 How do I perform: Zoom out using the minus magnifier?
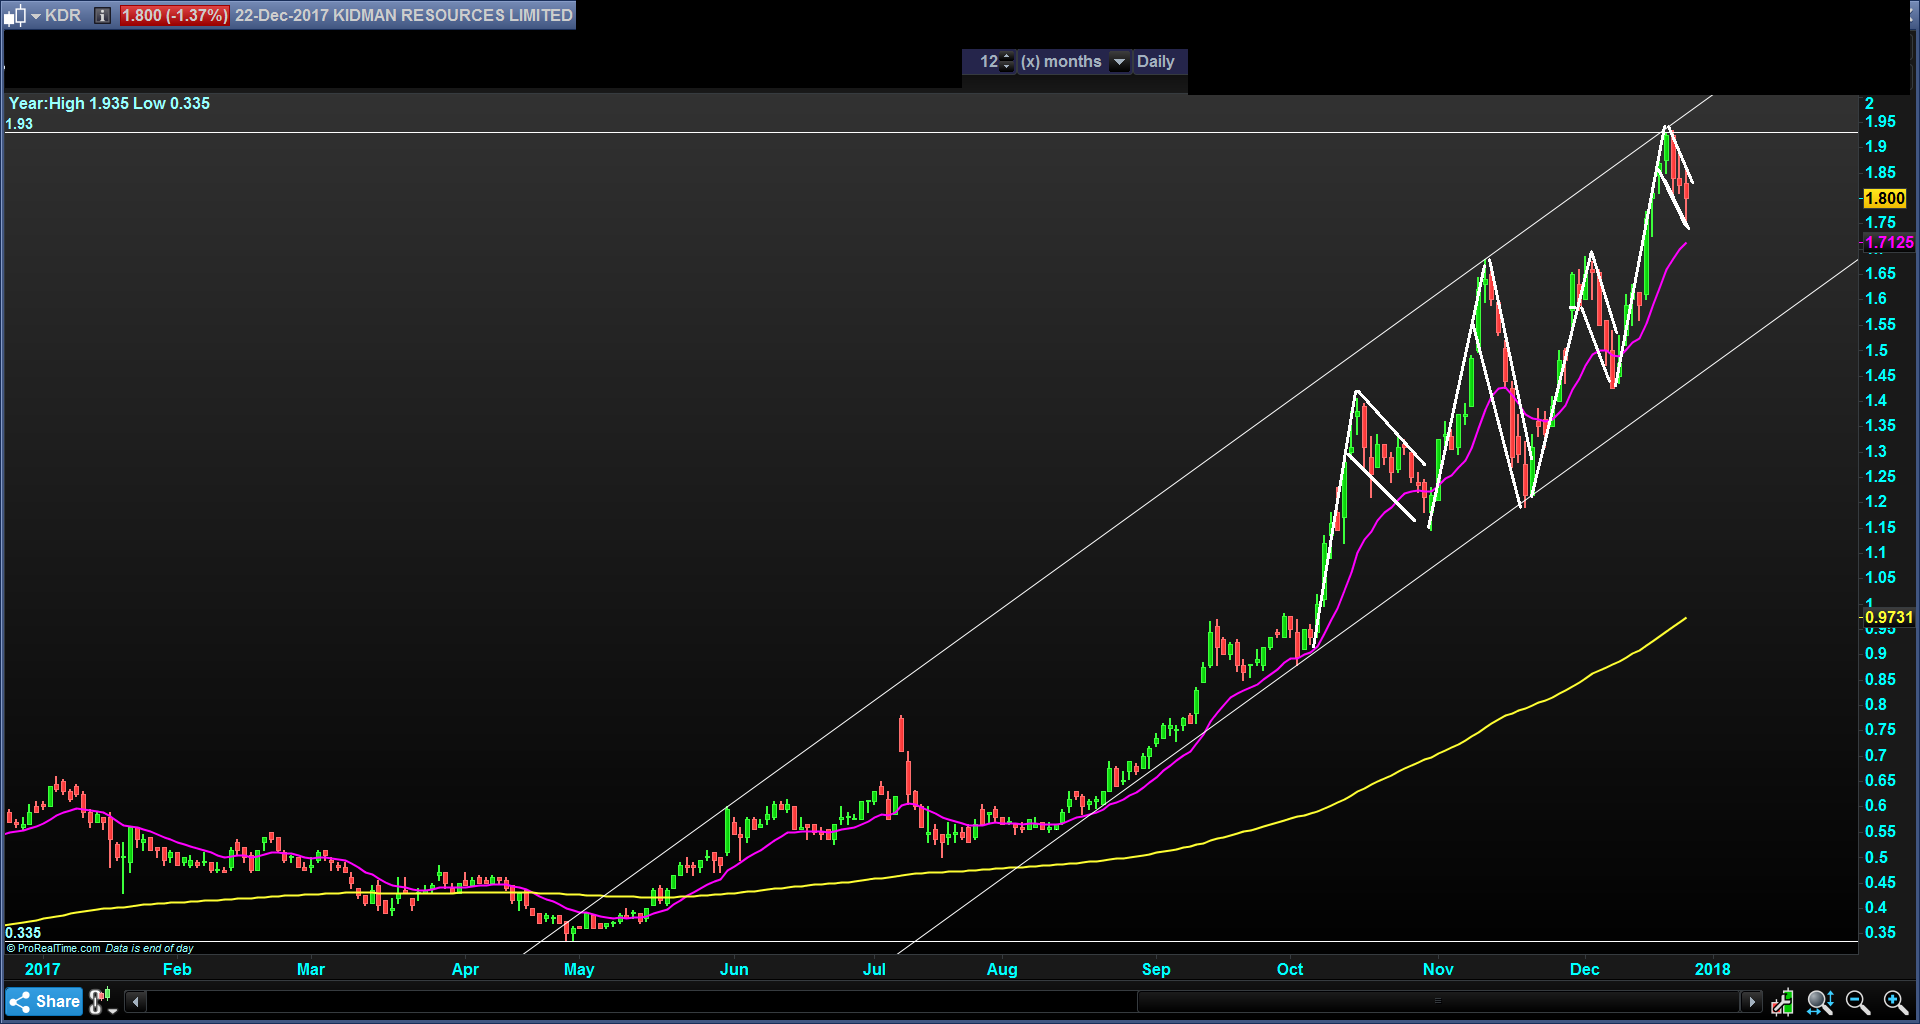1857,1001
